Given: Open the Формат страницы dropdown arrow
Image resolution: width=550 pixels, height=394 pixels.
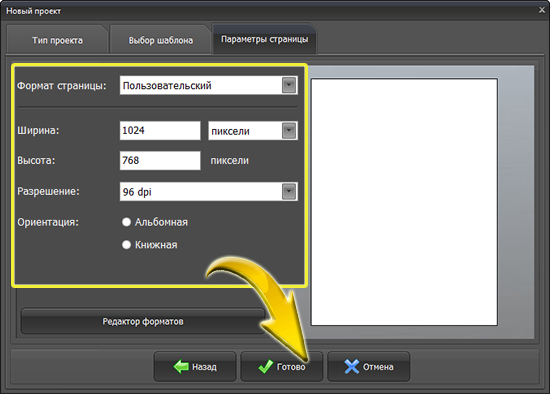Looking at the screenshot, I should [289, 85].
